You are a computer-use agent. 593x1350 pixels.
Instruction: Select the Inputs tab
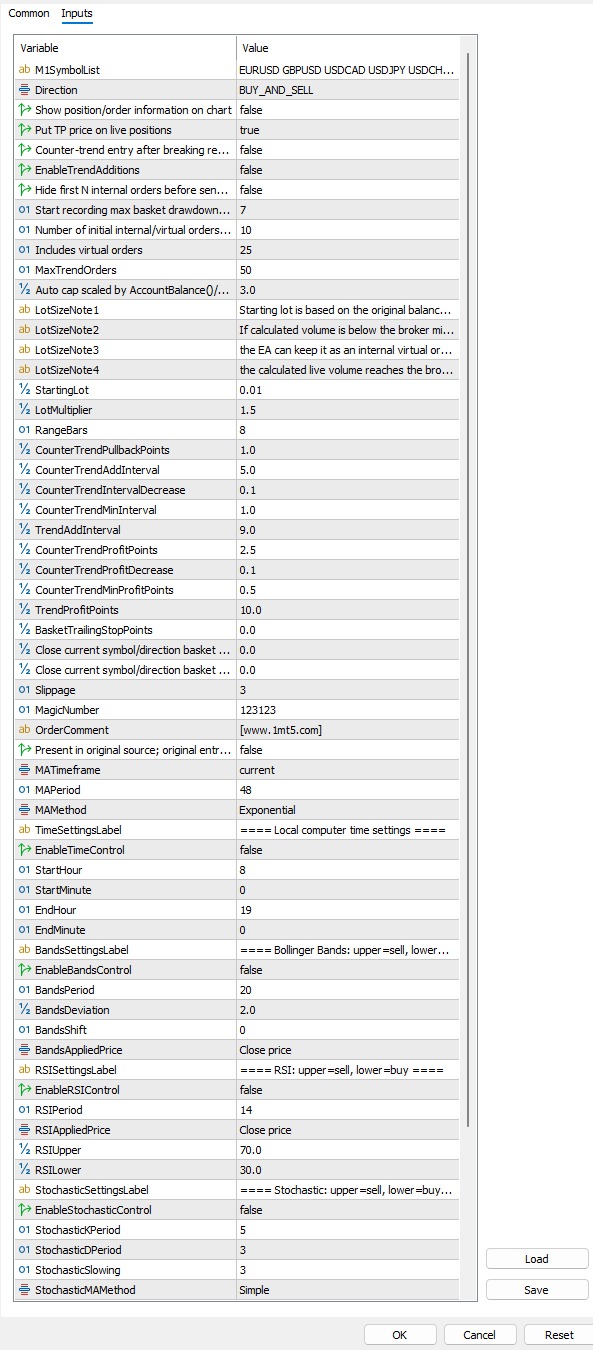pyautogui.click(x=77, y=14)
